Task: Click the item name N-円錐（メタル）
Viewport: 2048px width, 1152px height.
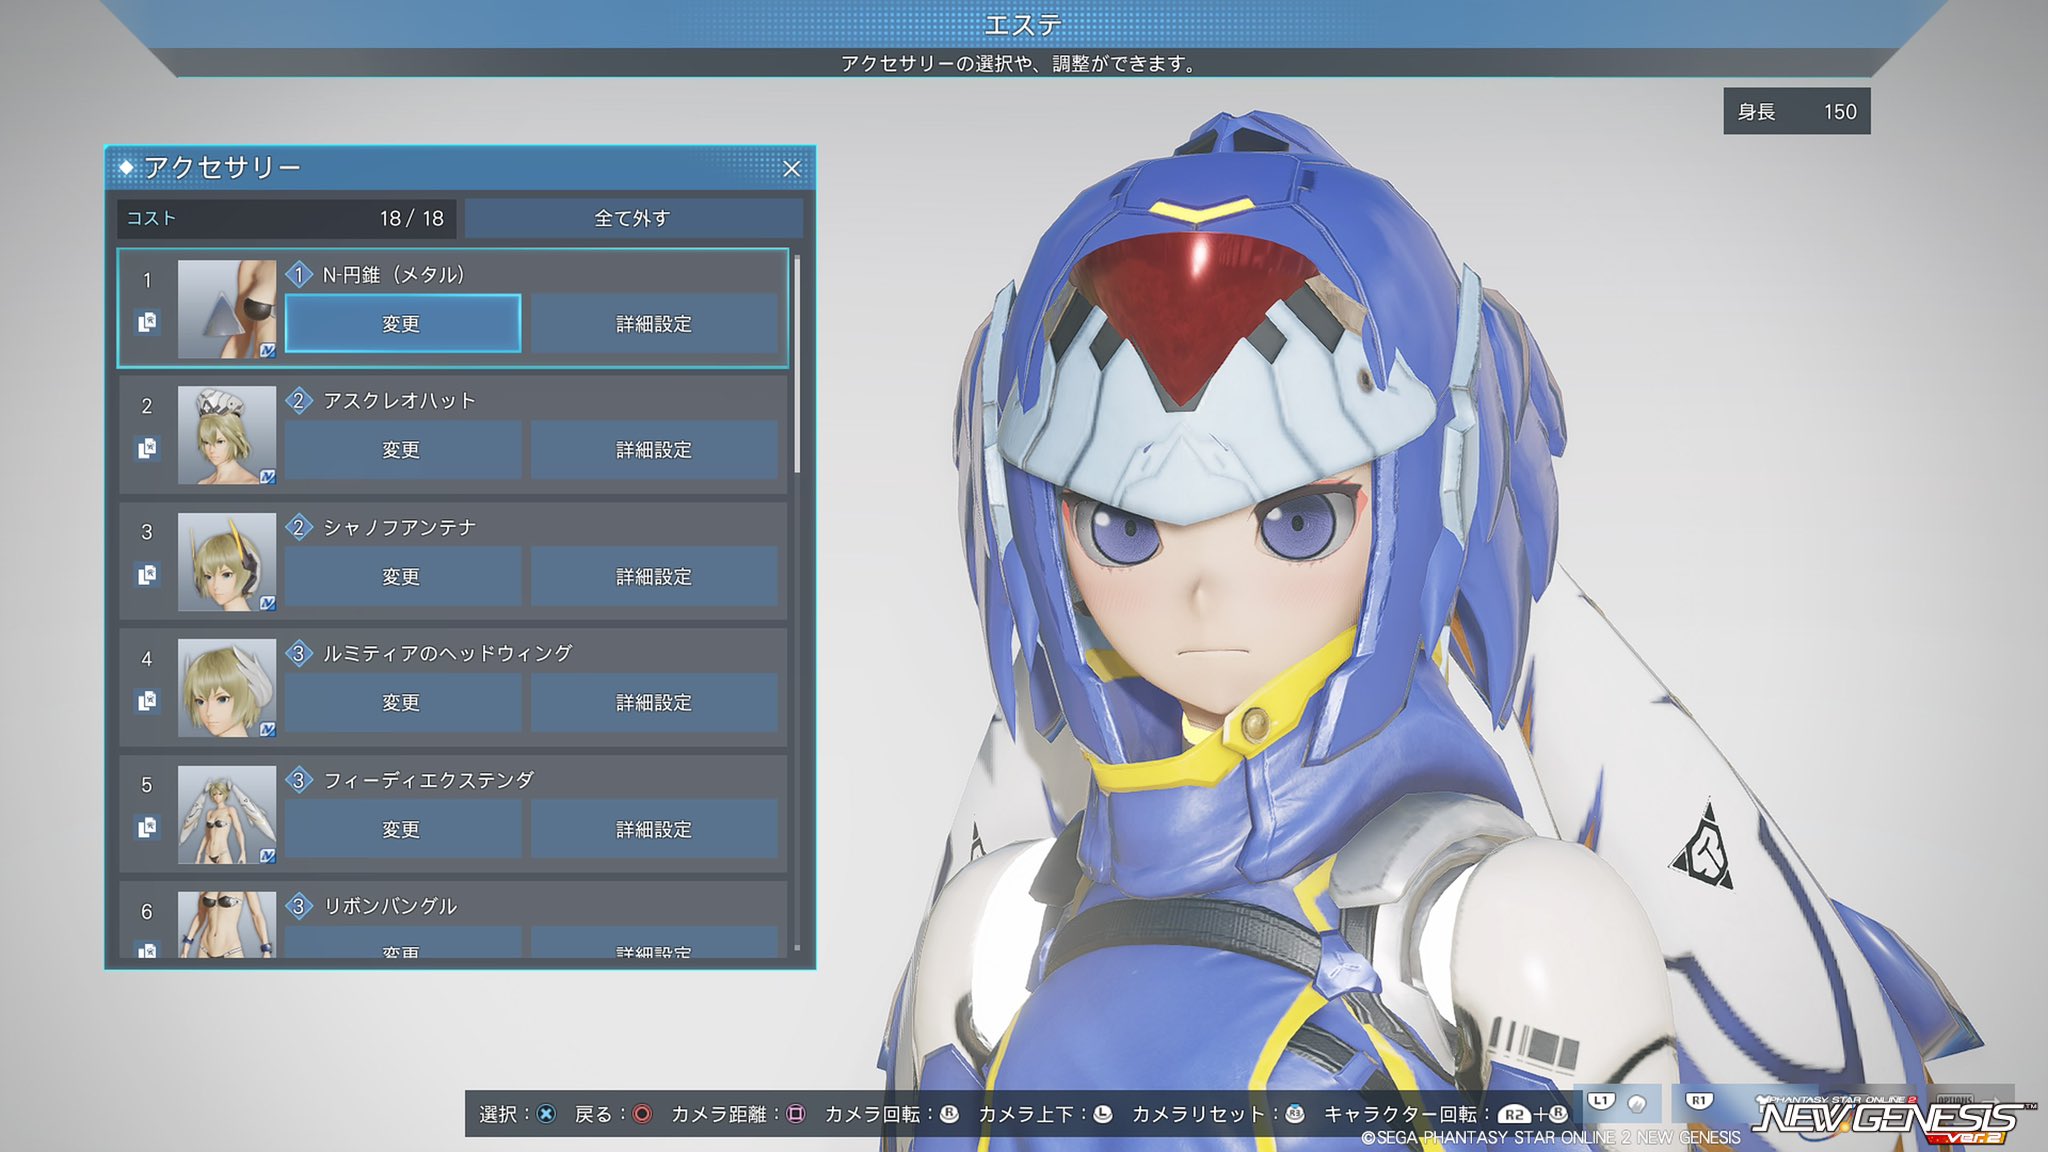Action: tap(394, 274)
